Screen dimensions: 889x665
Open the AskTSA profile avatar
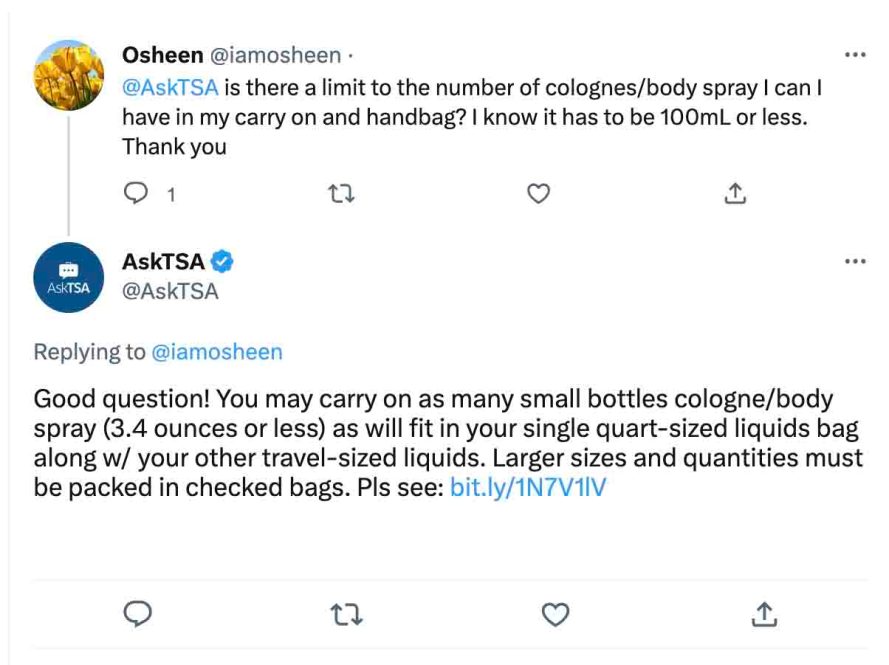click(x=69, y=278)
